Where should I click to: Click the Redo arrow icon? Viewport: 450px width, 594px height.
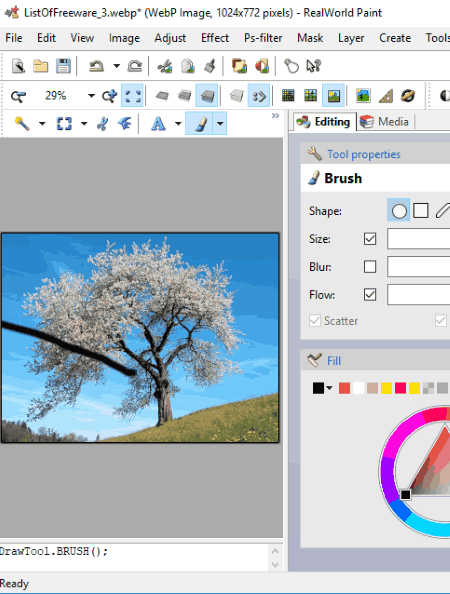point(134,66)
